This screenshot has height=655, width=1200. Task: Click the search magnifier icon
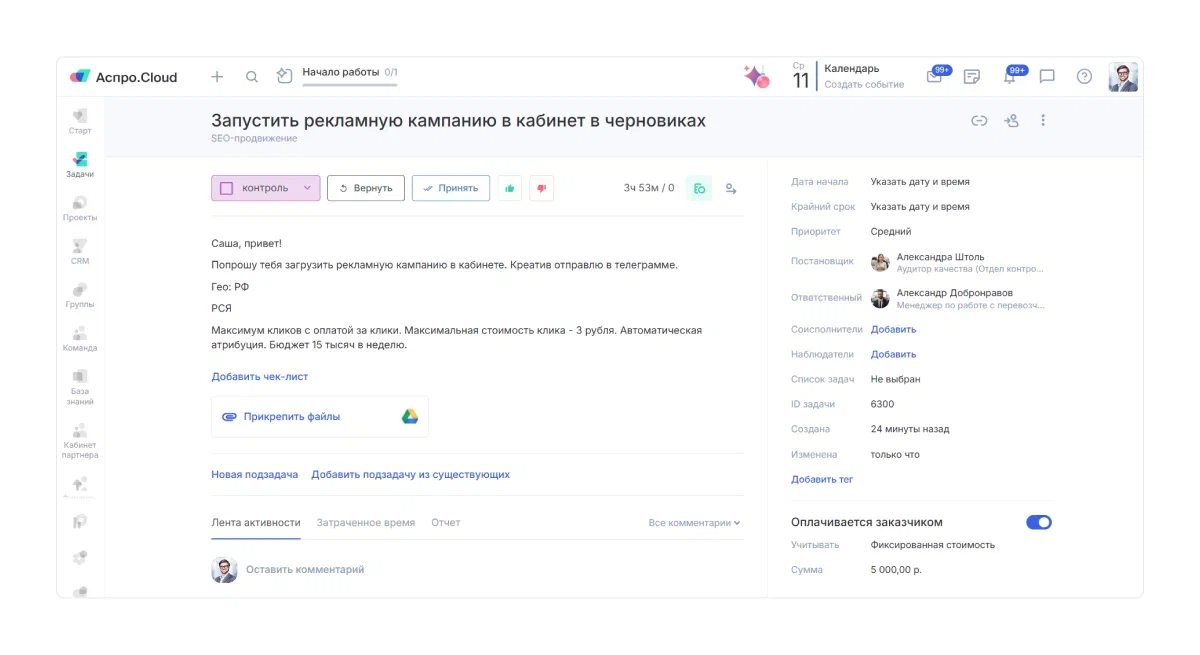click(252, 77)
